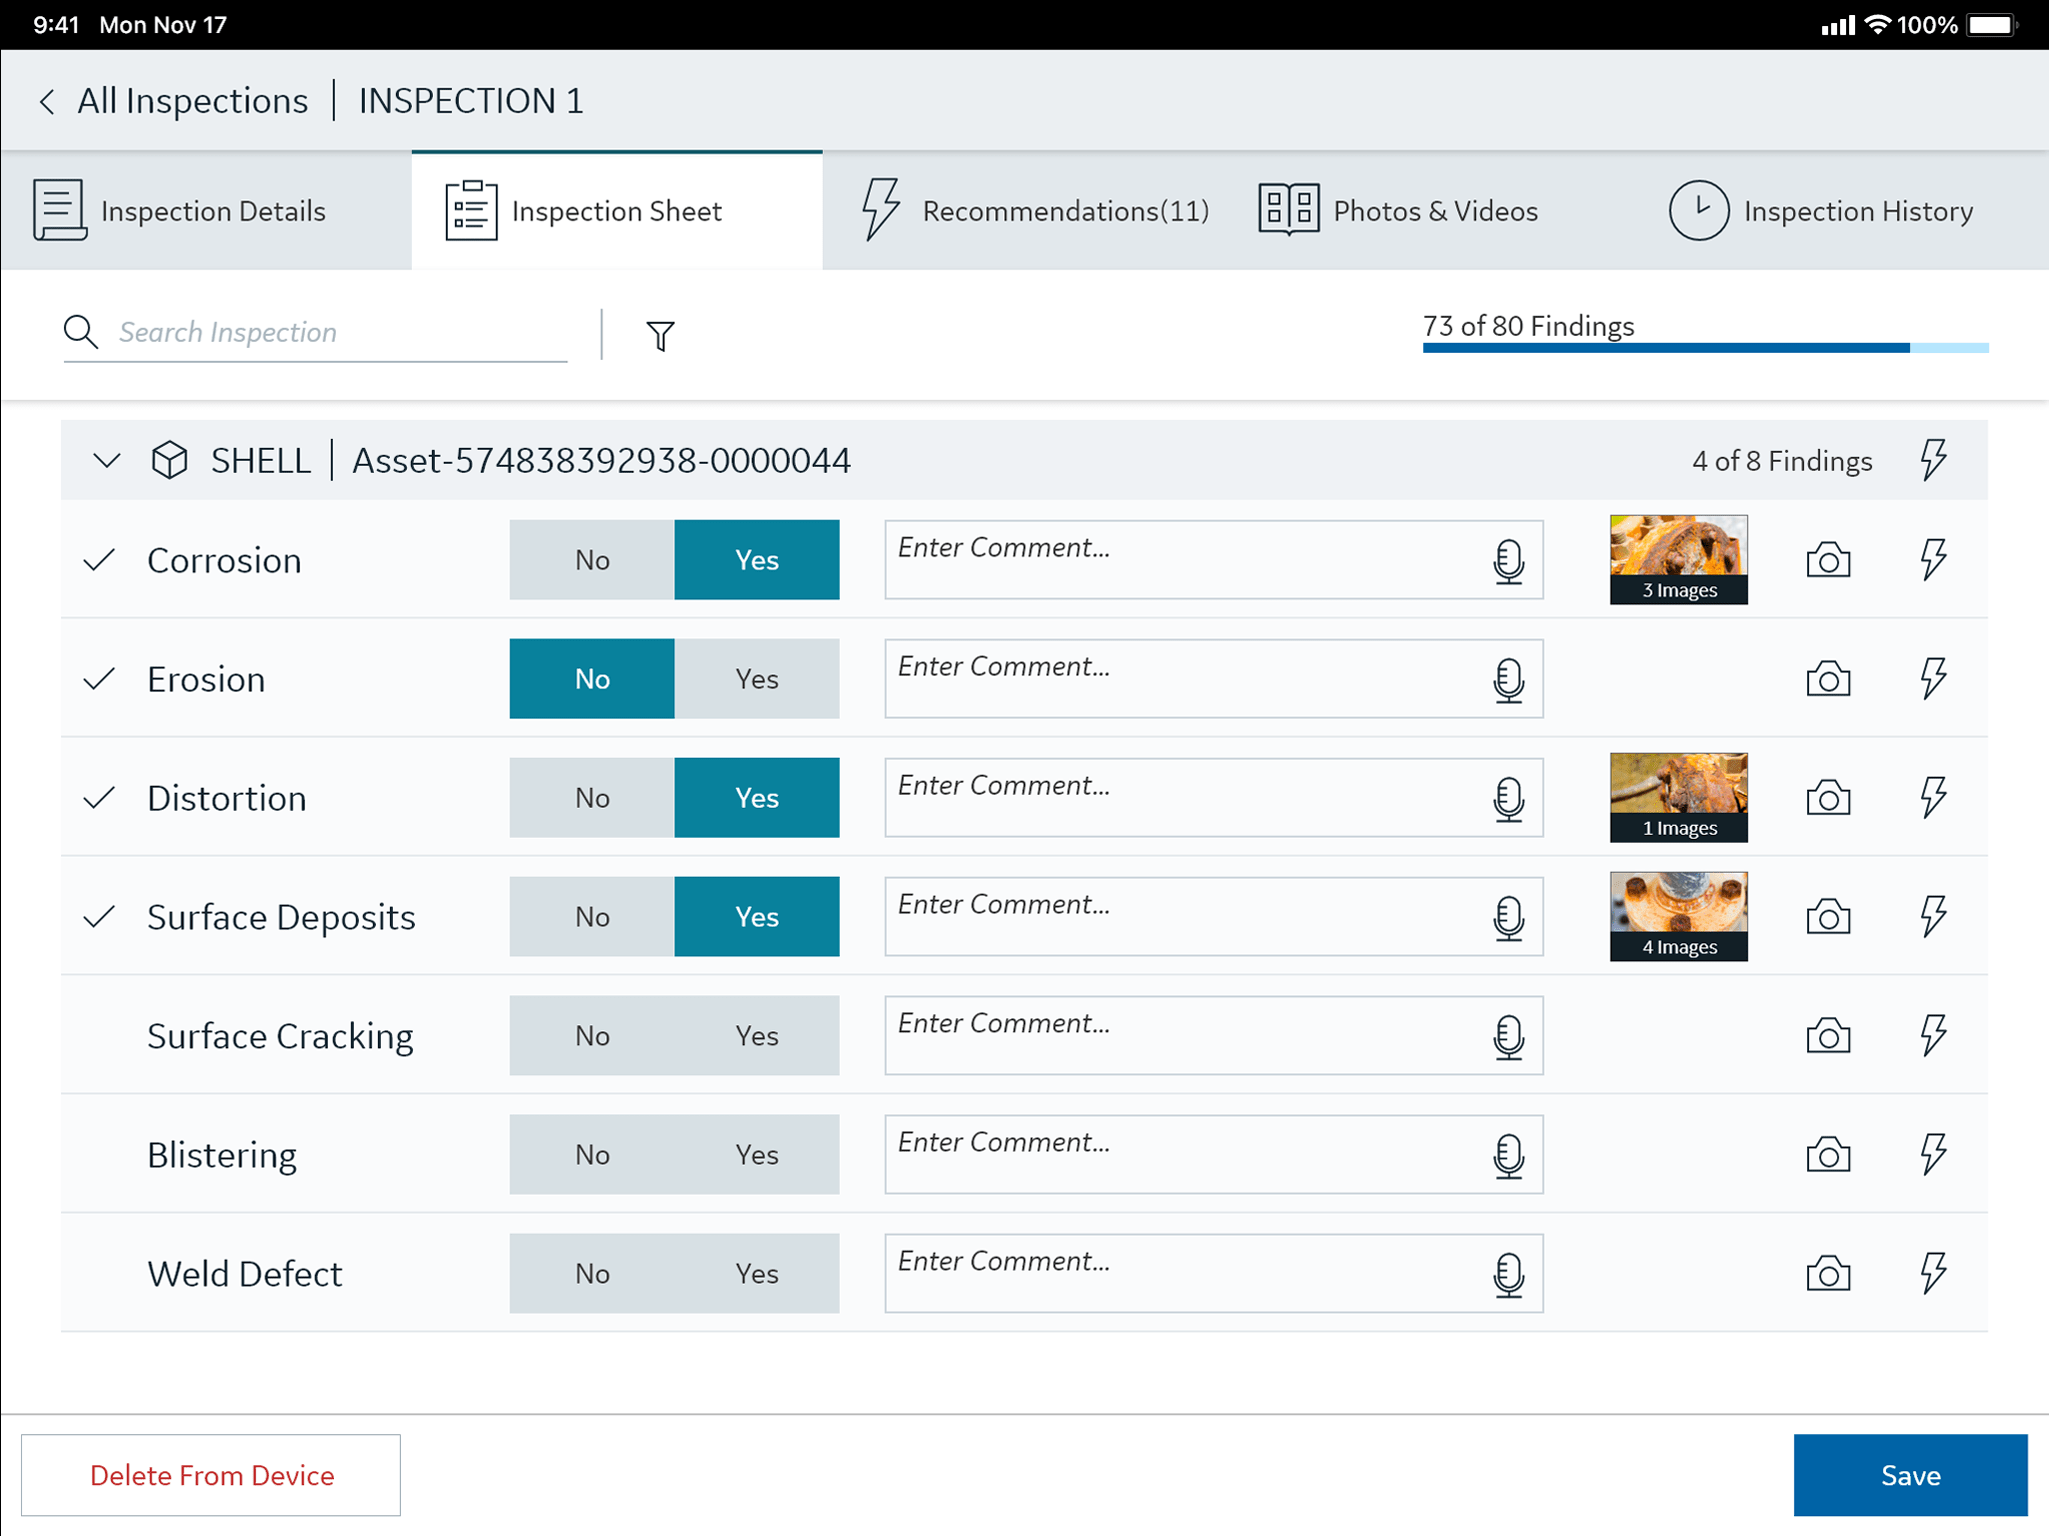Tap the search magnifier icon
Screen dimensions: 2049x1536
click(x=80, y=332)
